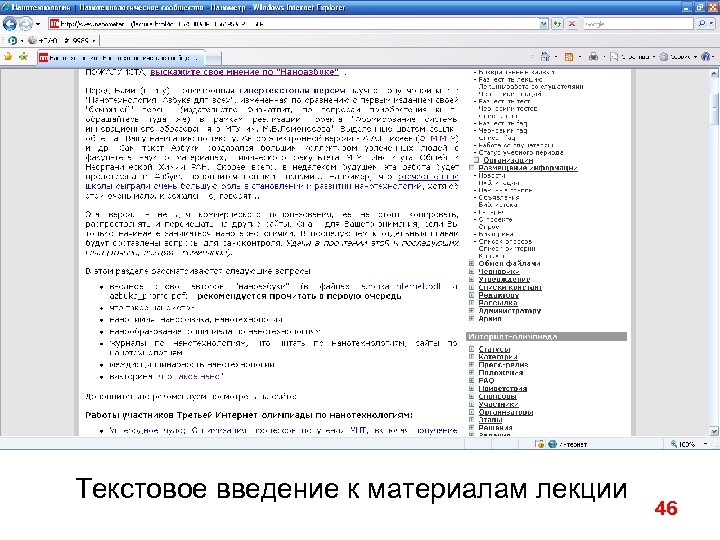Open the dropdown arrow next to feeds icon
The image size is (720, 540).
pyautogui.click(x=579, y=57)
